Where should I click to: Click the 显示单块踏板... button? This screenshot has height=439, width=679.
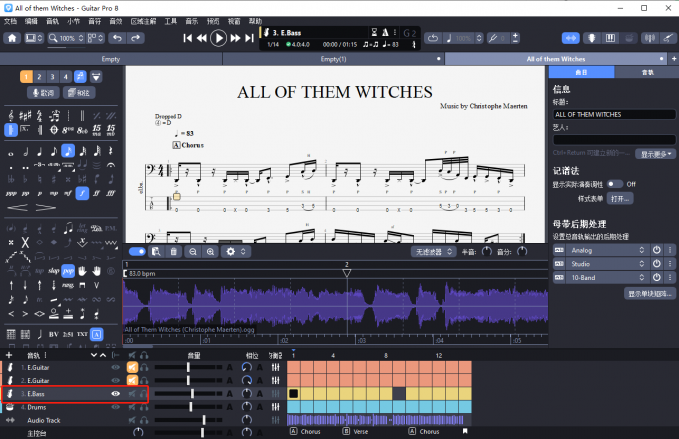pyautogui.click(x=649, y=294)
